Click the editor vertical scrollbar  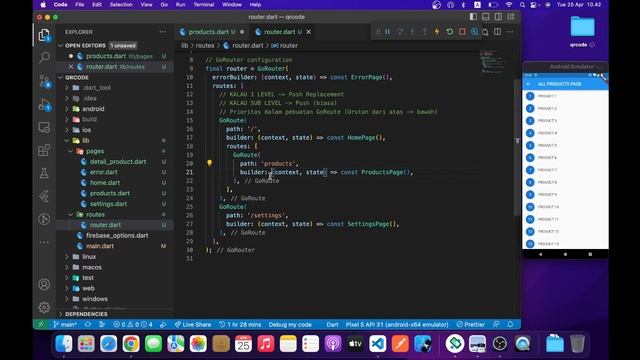pos(518,147)
